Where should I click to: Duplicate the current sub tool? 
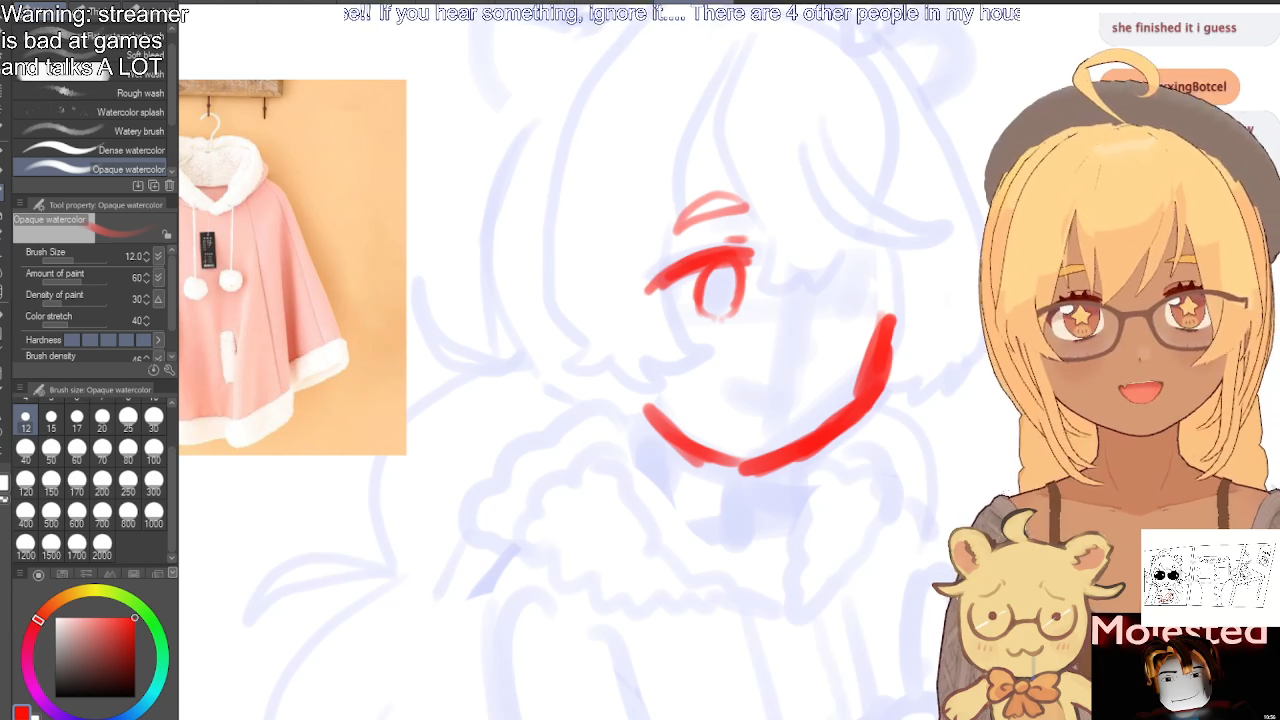pyautogui.click(x=154, y=186)
